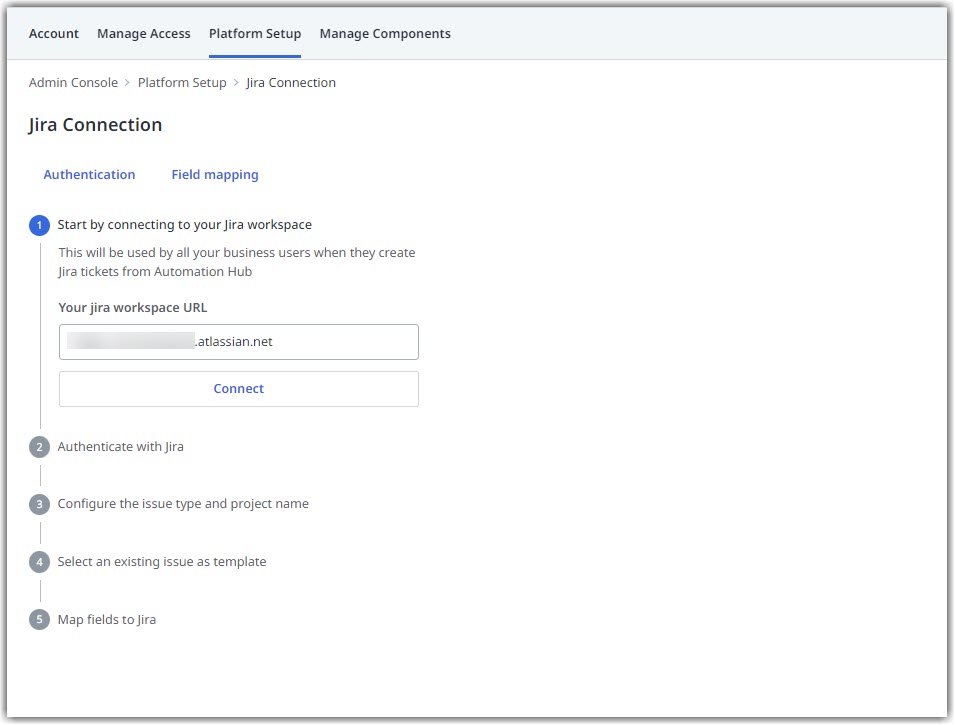Open Manage Components tab
This screenshot has width=955, height=725.
tap(385, 34)
